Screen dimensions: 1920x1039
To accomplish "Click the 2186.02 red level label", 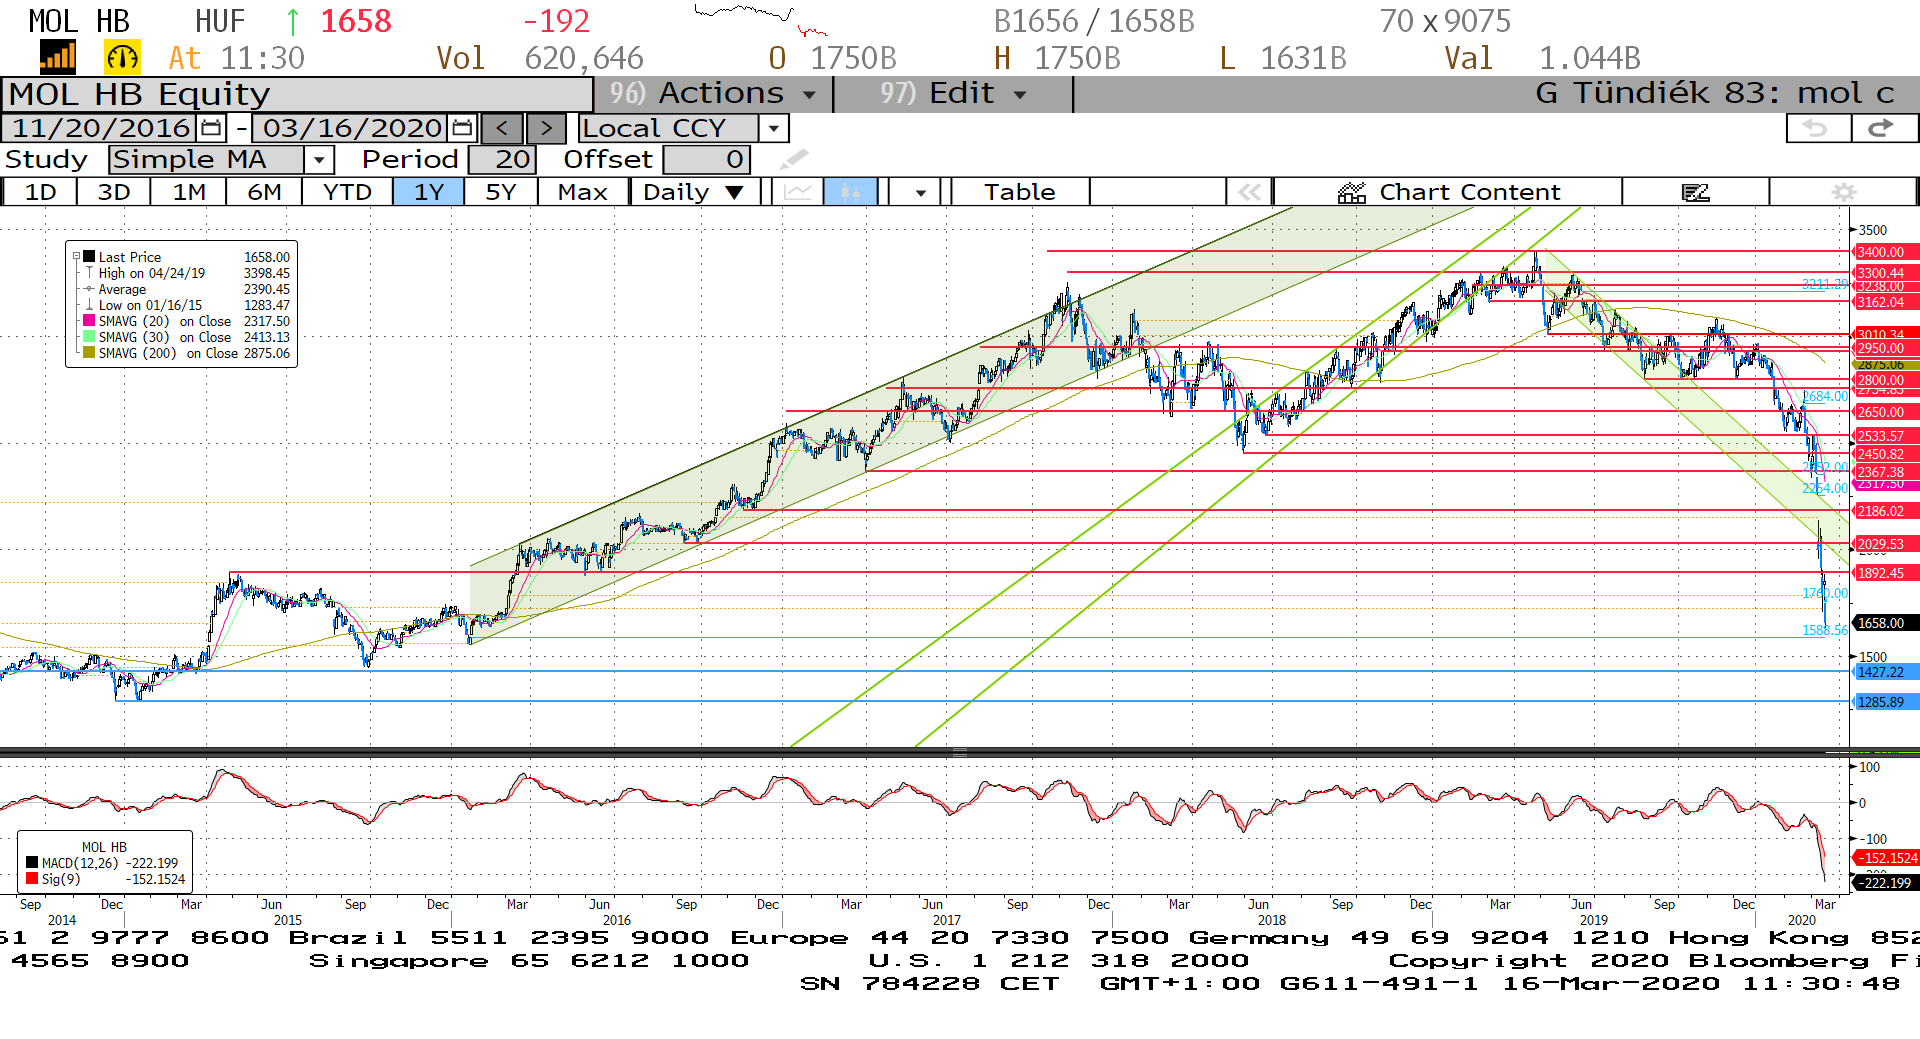I will click(x=1885, y=511).
